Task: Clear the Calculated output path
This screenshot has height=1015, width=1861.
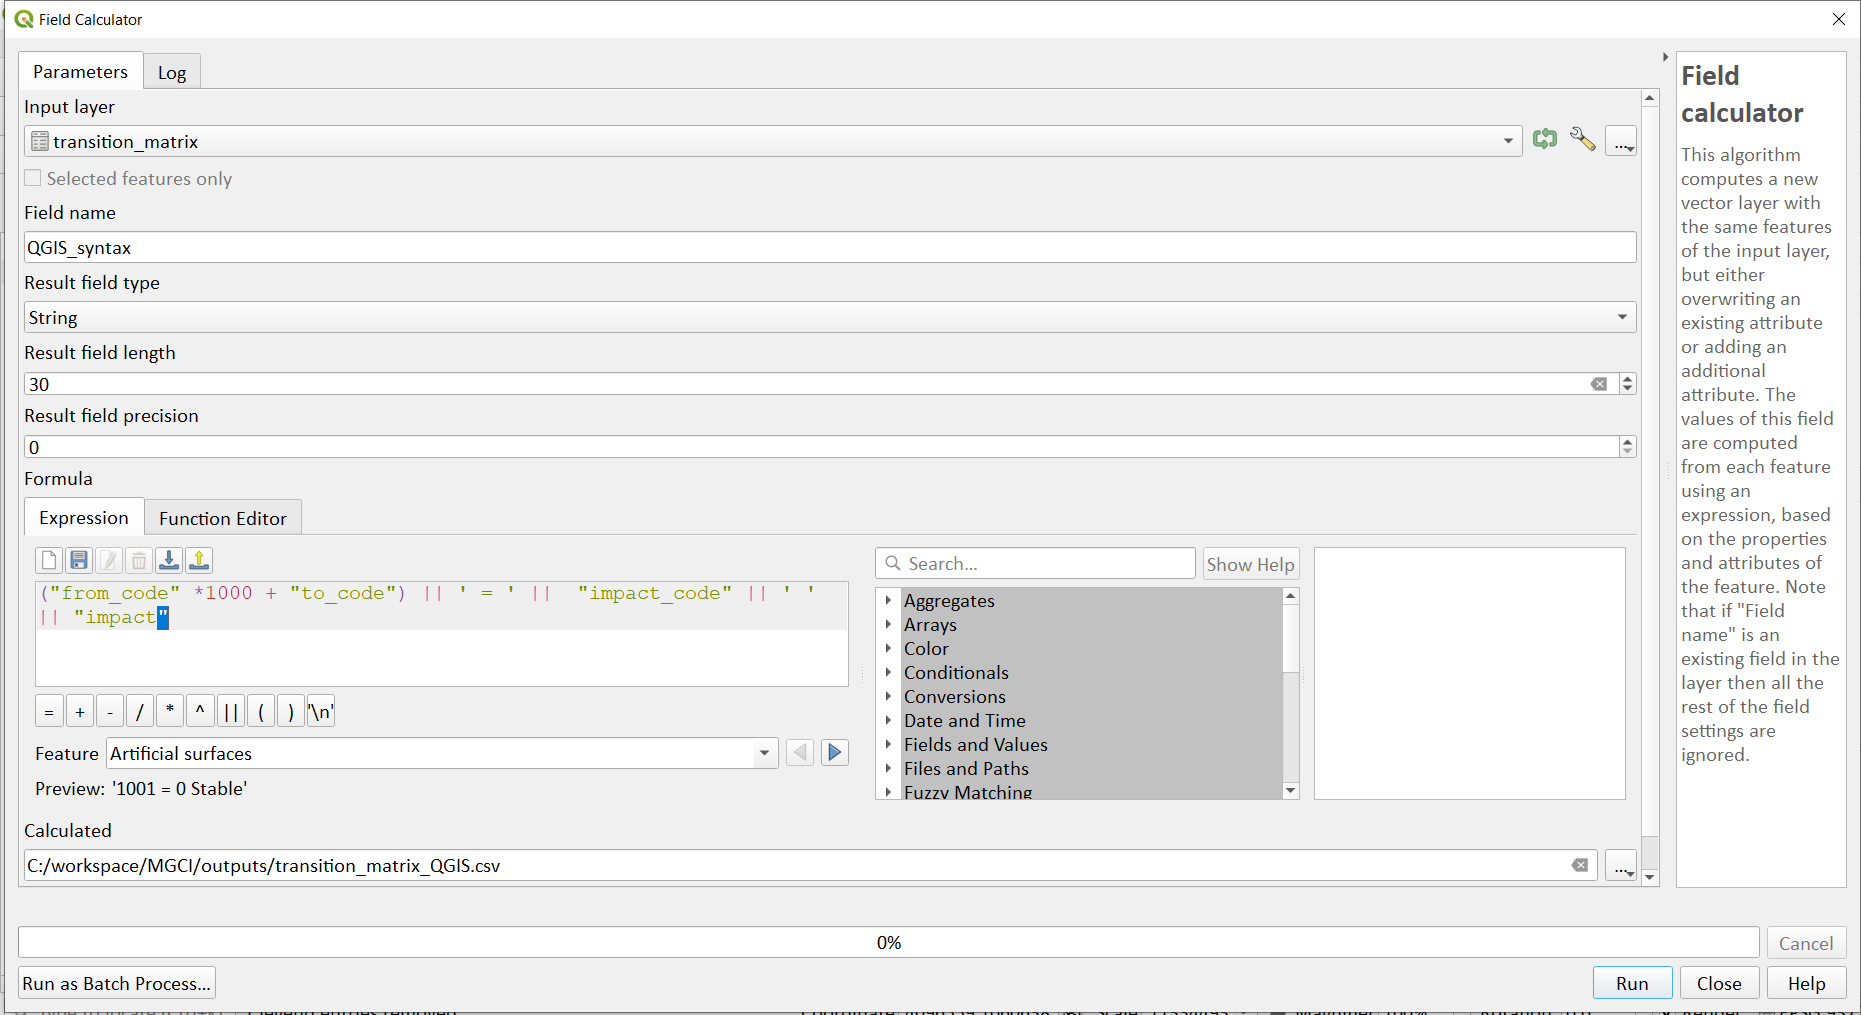Action: pos(1580,865)
